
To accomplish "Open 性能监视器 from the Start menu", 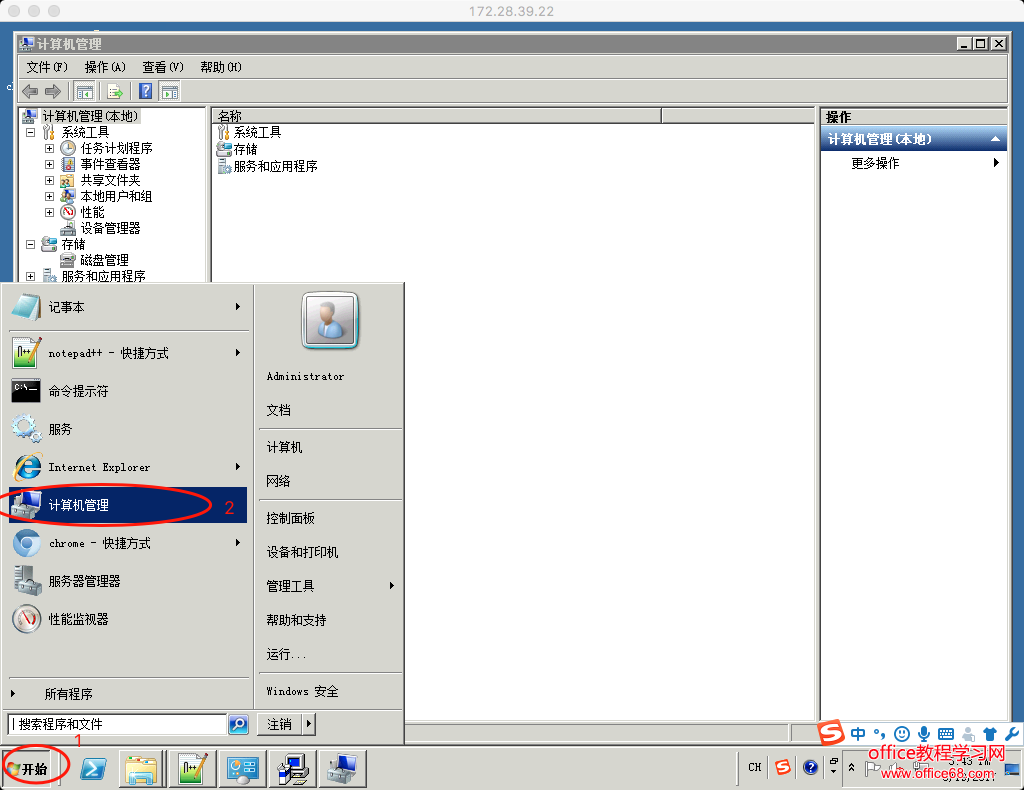I will tap(129, 619).
